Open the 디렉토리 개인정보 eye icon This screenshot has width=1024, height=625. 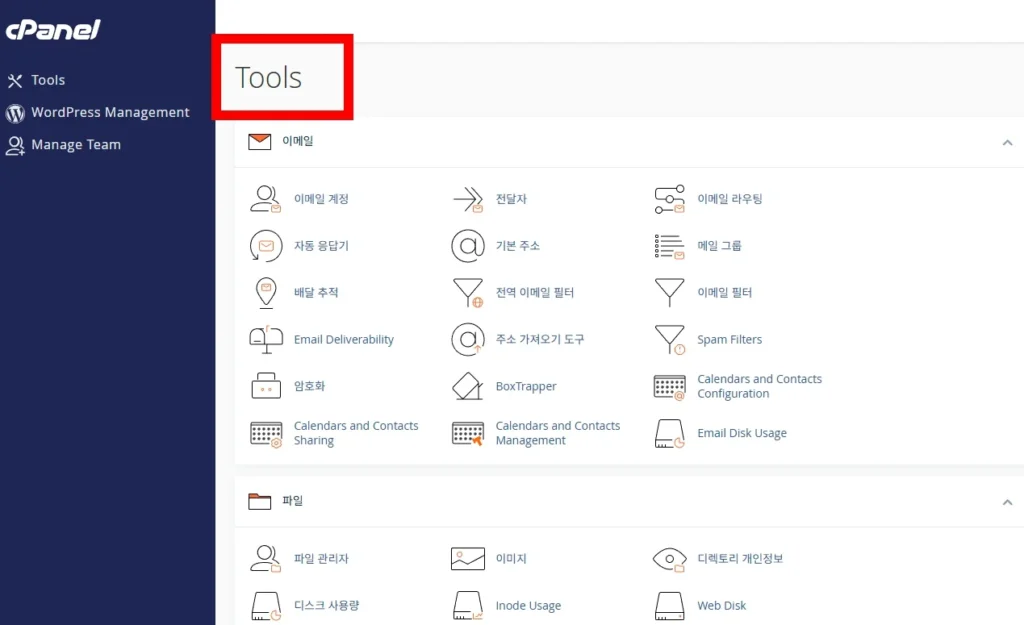pyautogui.click(x=669, y=559)
